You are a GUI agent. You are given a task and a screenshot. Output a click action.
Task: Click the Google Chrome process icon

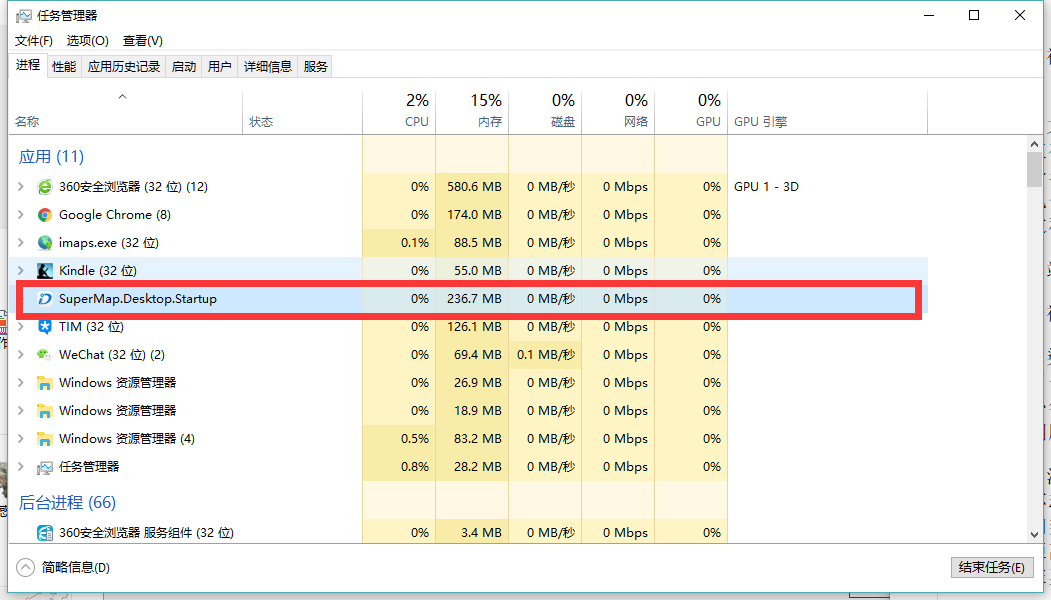[45, 215]
